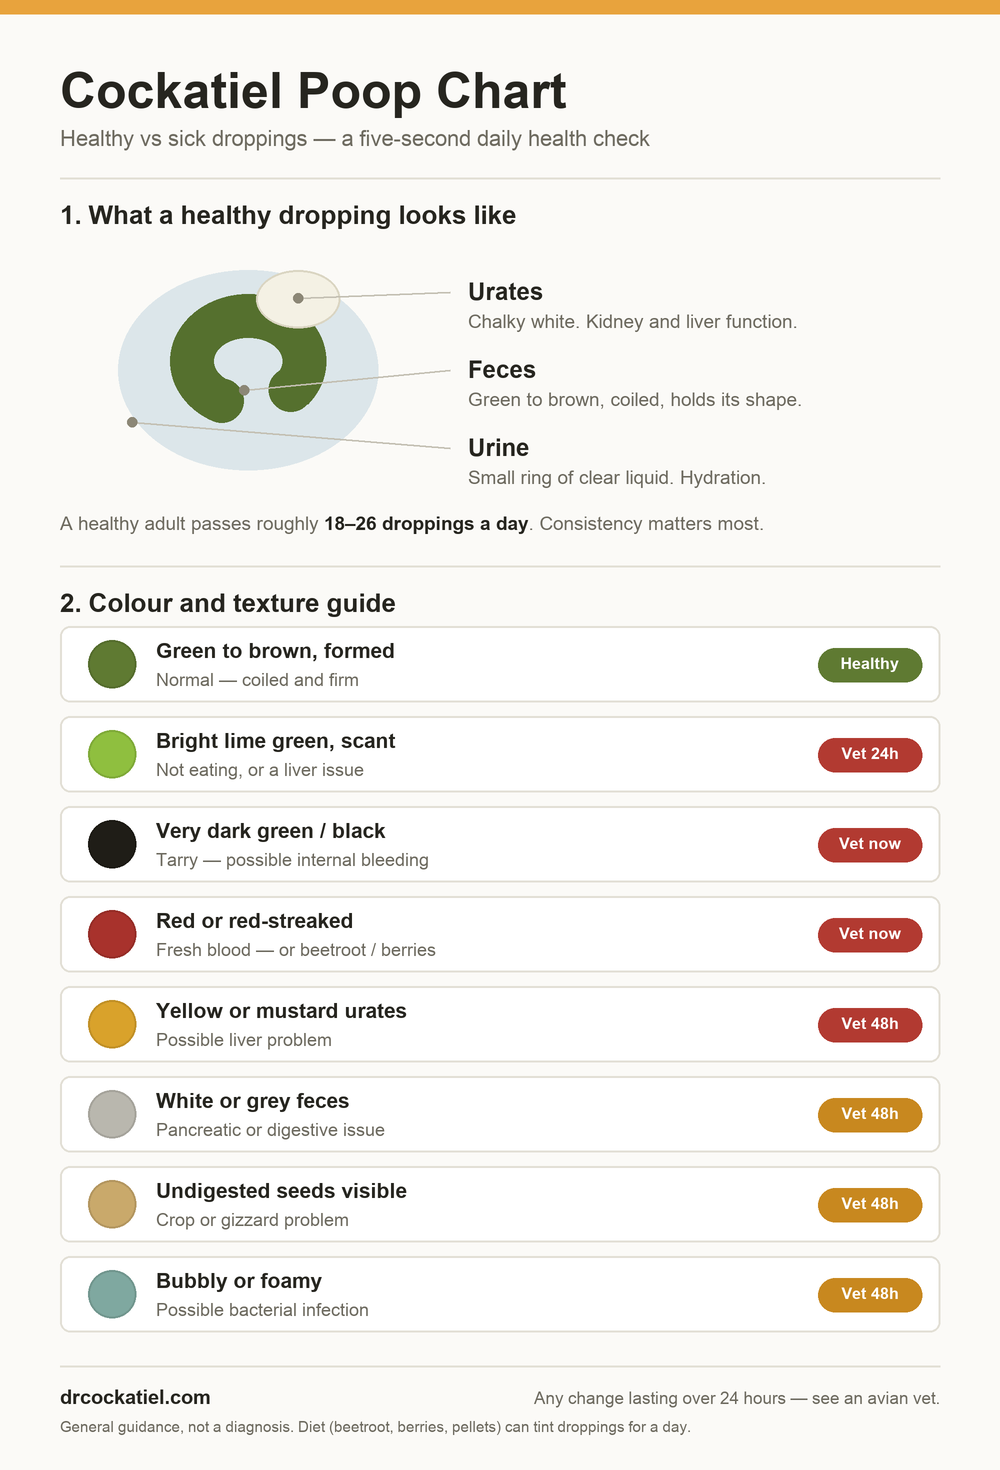Click Vet 48h badge for yellow urates
This screenshot has height=1470, width=1000.
click(x=870, y=1025)
